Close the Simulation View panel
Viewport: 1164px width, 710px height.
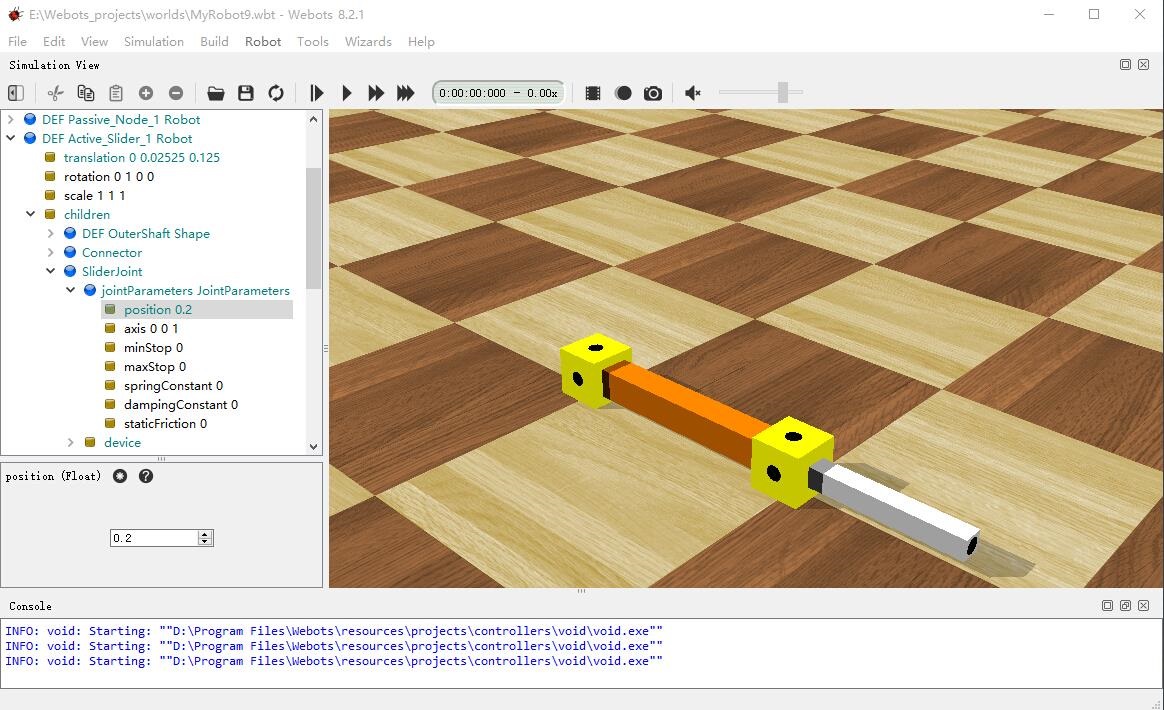point(1144,65)
